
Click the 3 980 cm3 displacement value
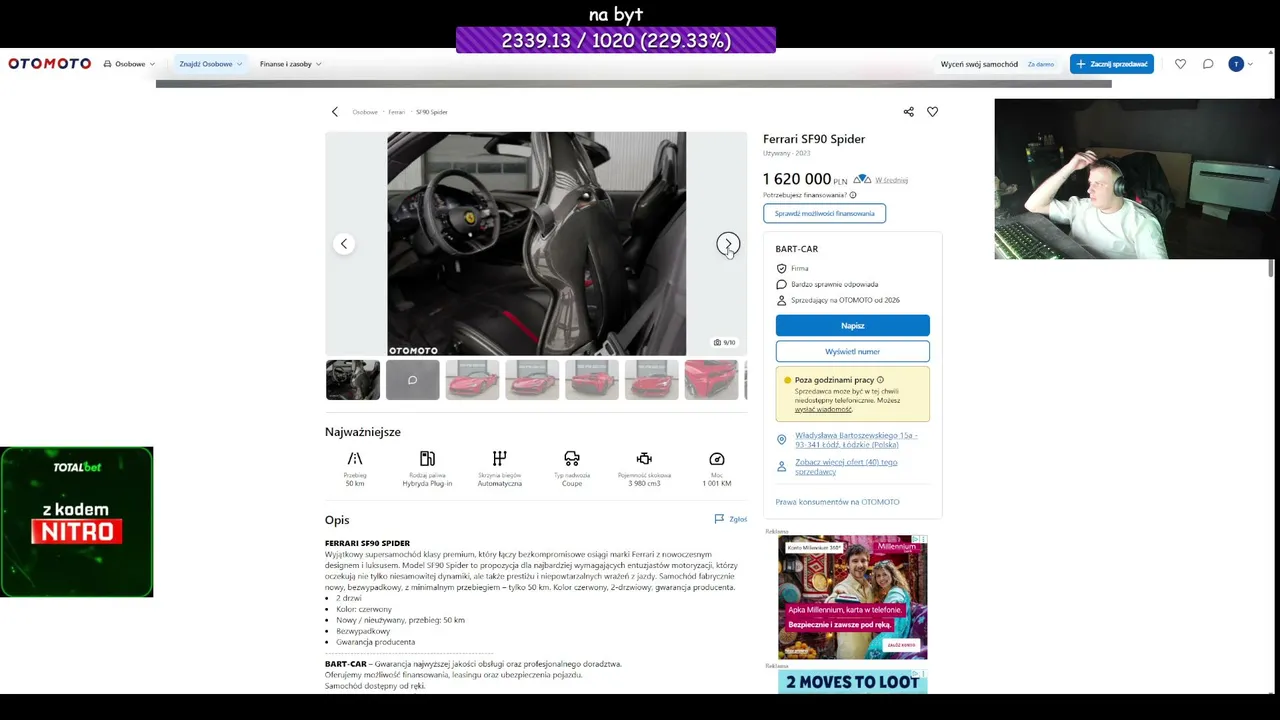click(644, 484)
